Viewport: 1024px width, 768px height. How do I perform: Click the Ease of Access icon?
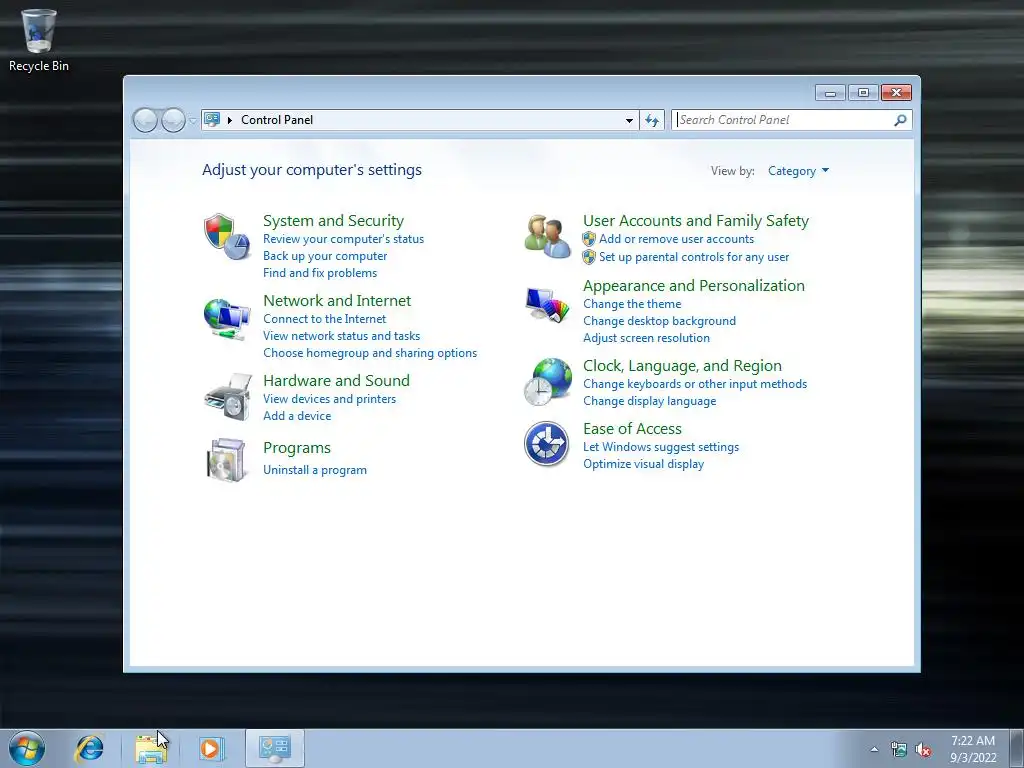point(547,443)
